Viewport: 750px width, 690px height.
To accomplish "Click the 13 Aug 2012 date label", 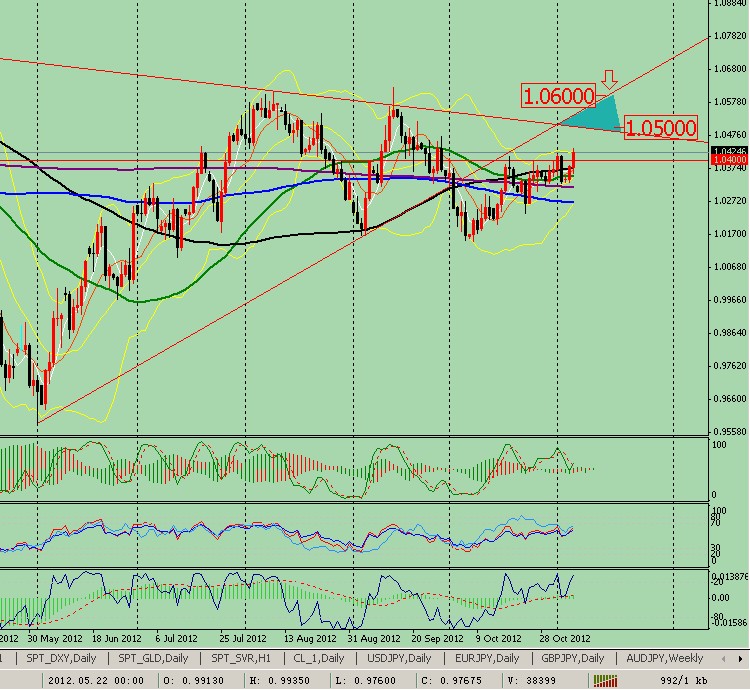I will click(309, 639).
